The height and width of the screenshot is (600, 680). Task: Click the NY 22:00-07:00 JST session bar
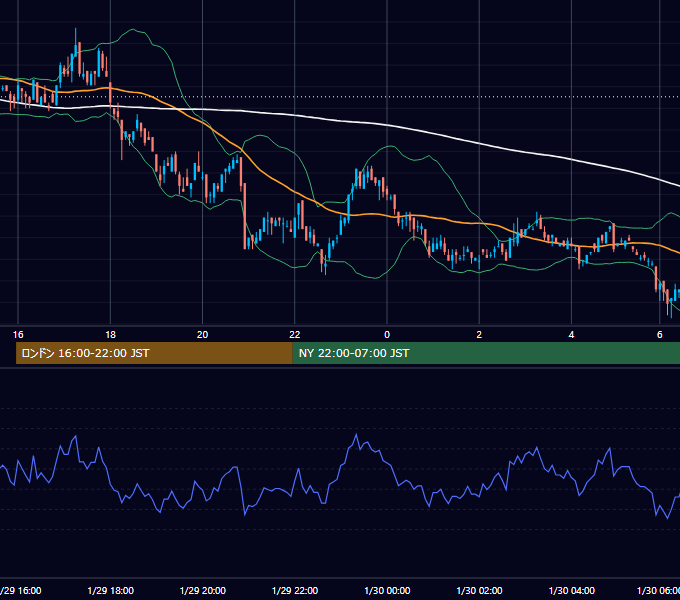click(486, 353)
